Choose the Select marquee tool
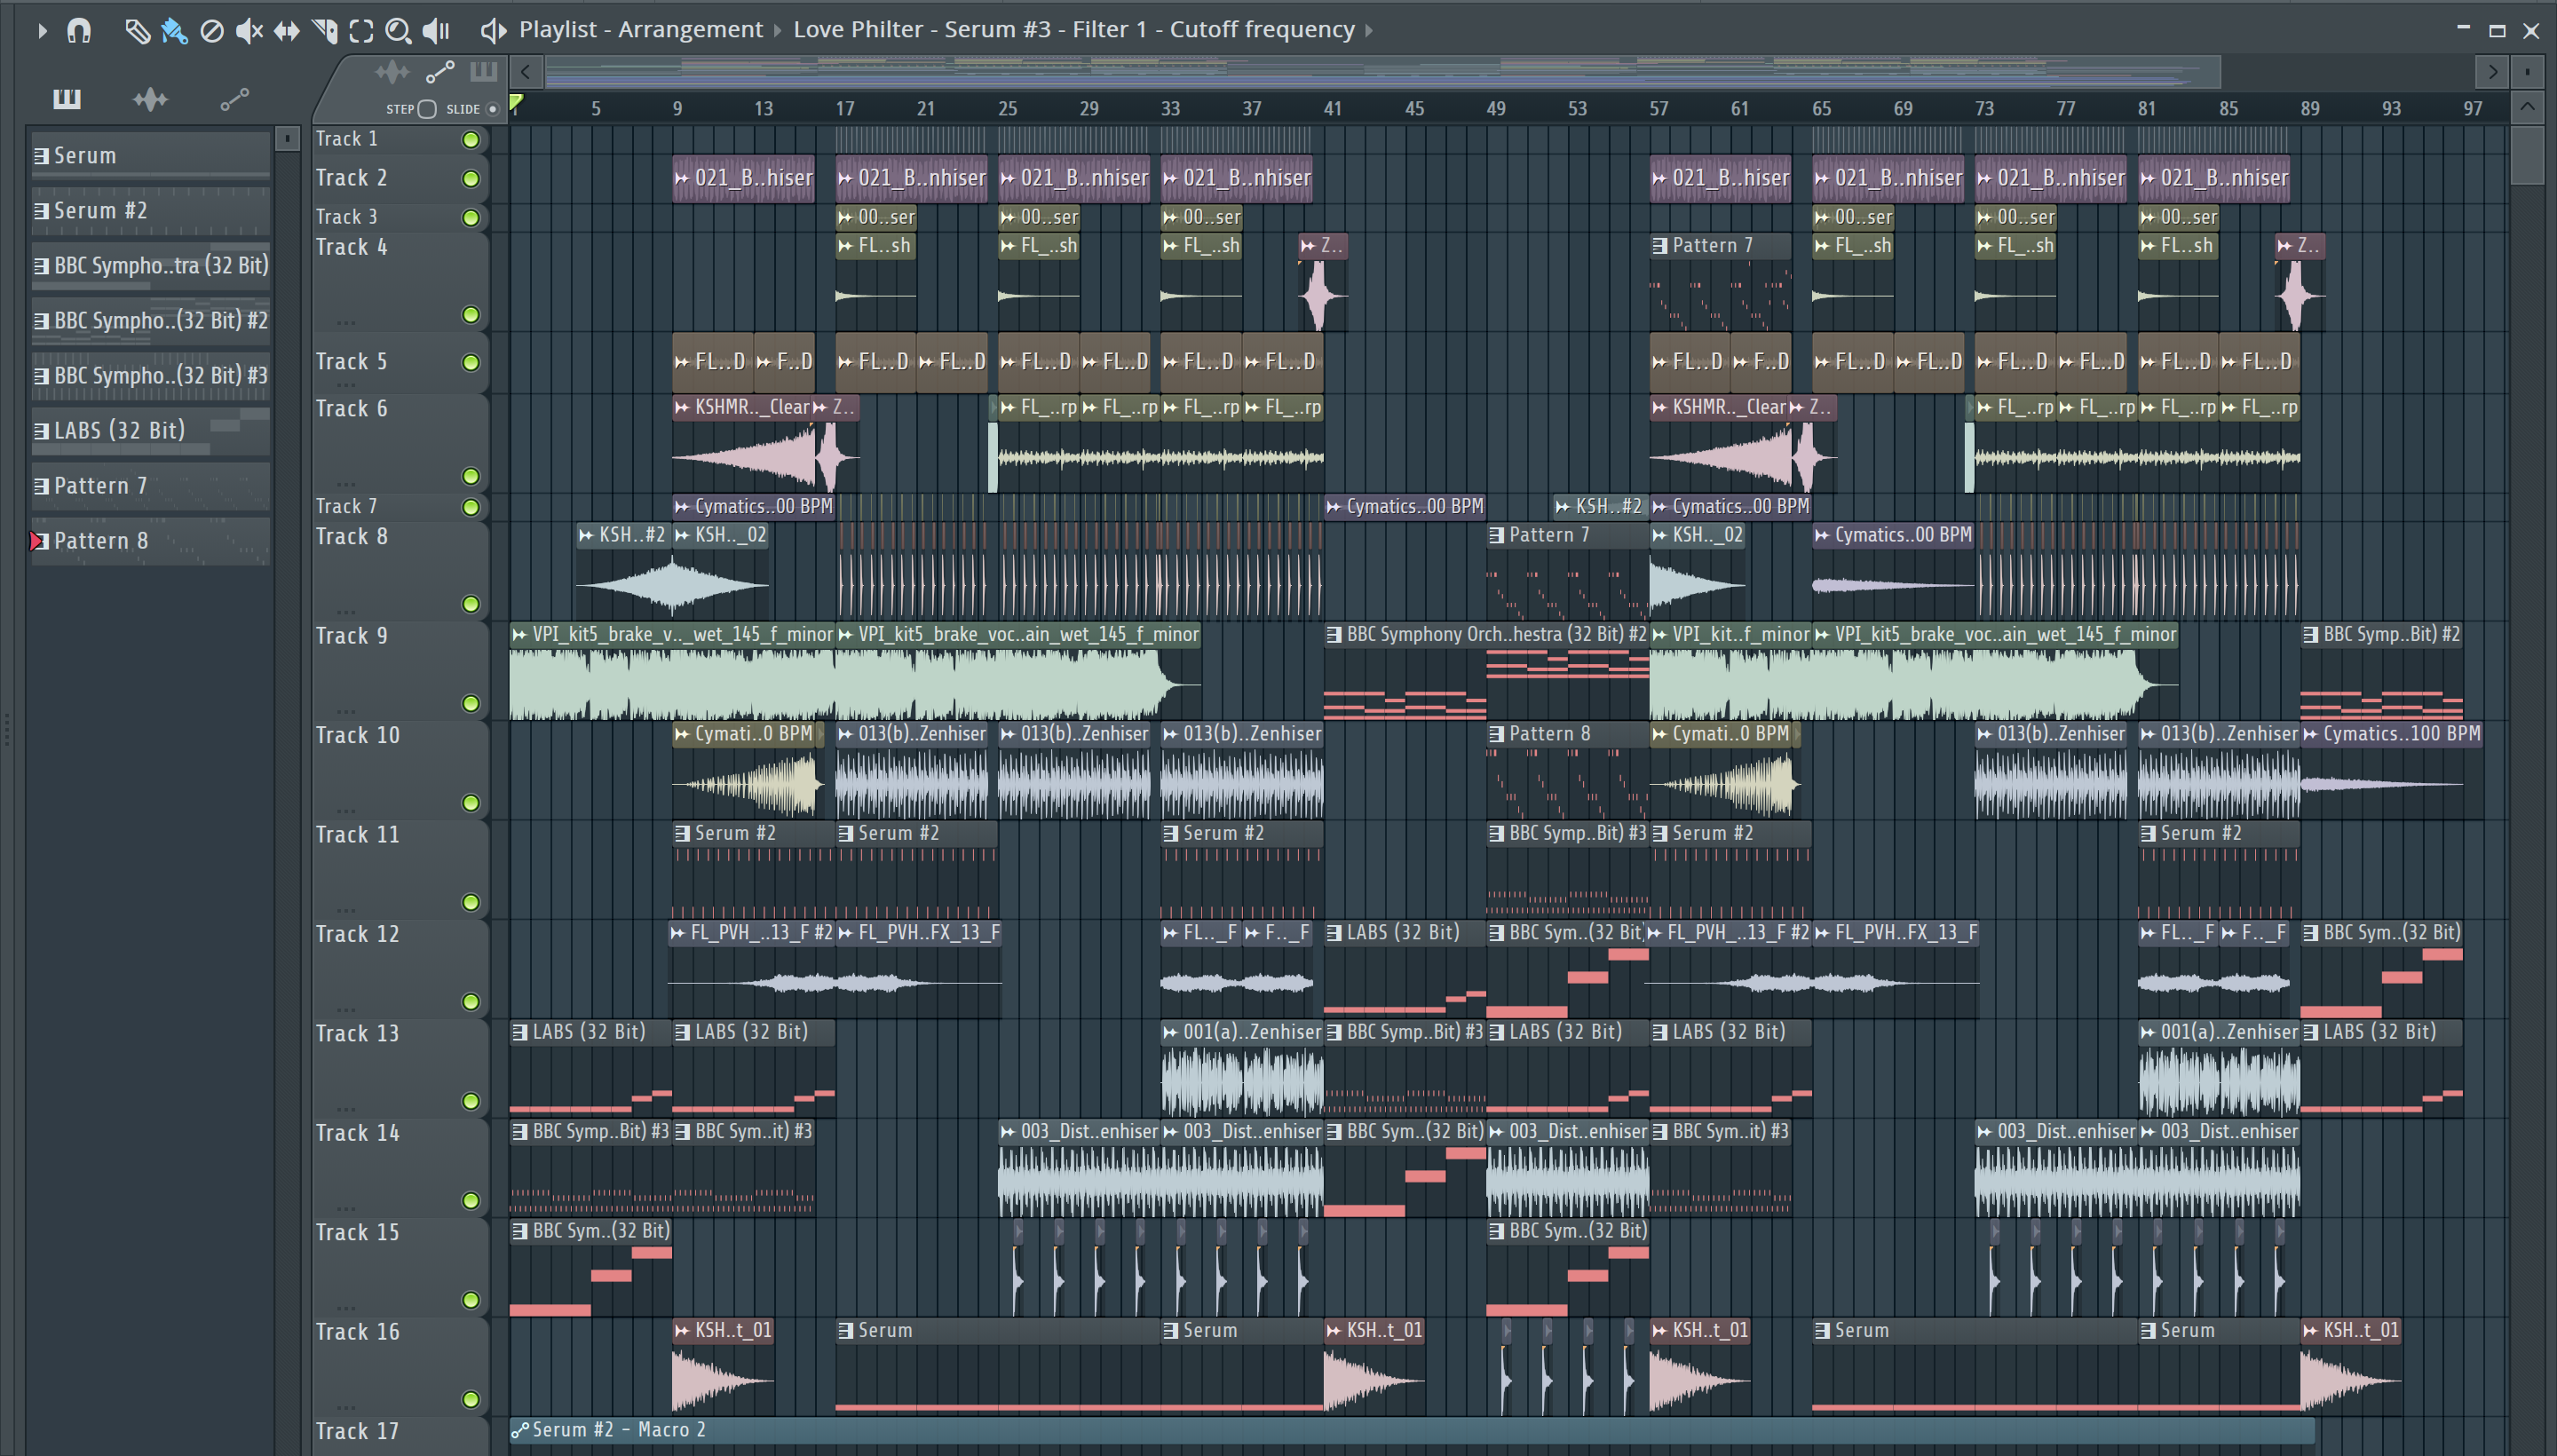This screenshot has height=1456, width=2557. pyautogui.click(x=361, y=31)
